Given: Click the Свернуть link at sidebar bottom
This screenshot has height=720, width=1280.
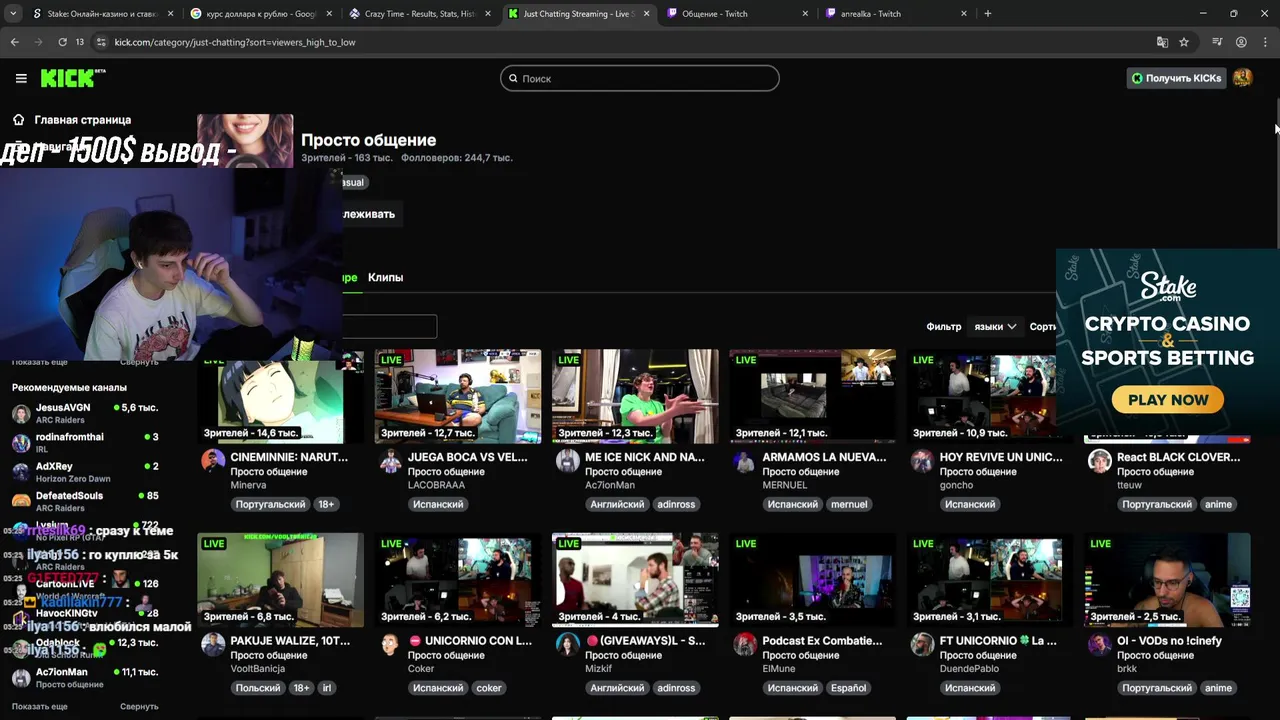Looking at the screenshot, I should [x=139, y=706].
